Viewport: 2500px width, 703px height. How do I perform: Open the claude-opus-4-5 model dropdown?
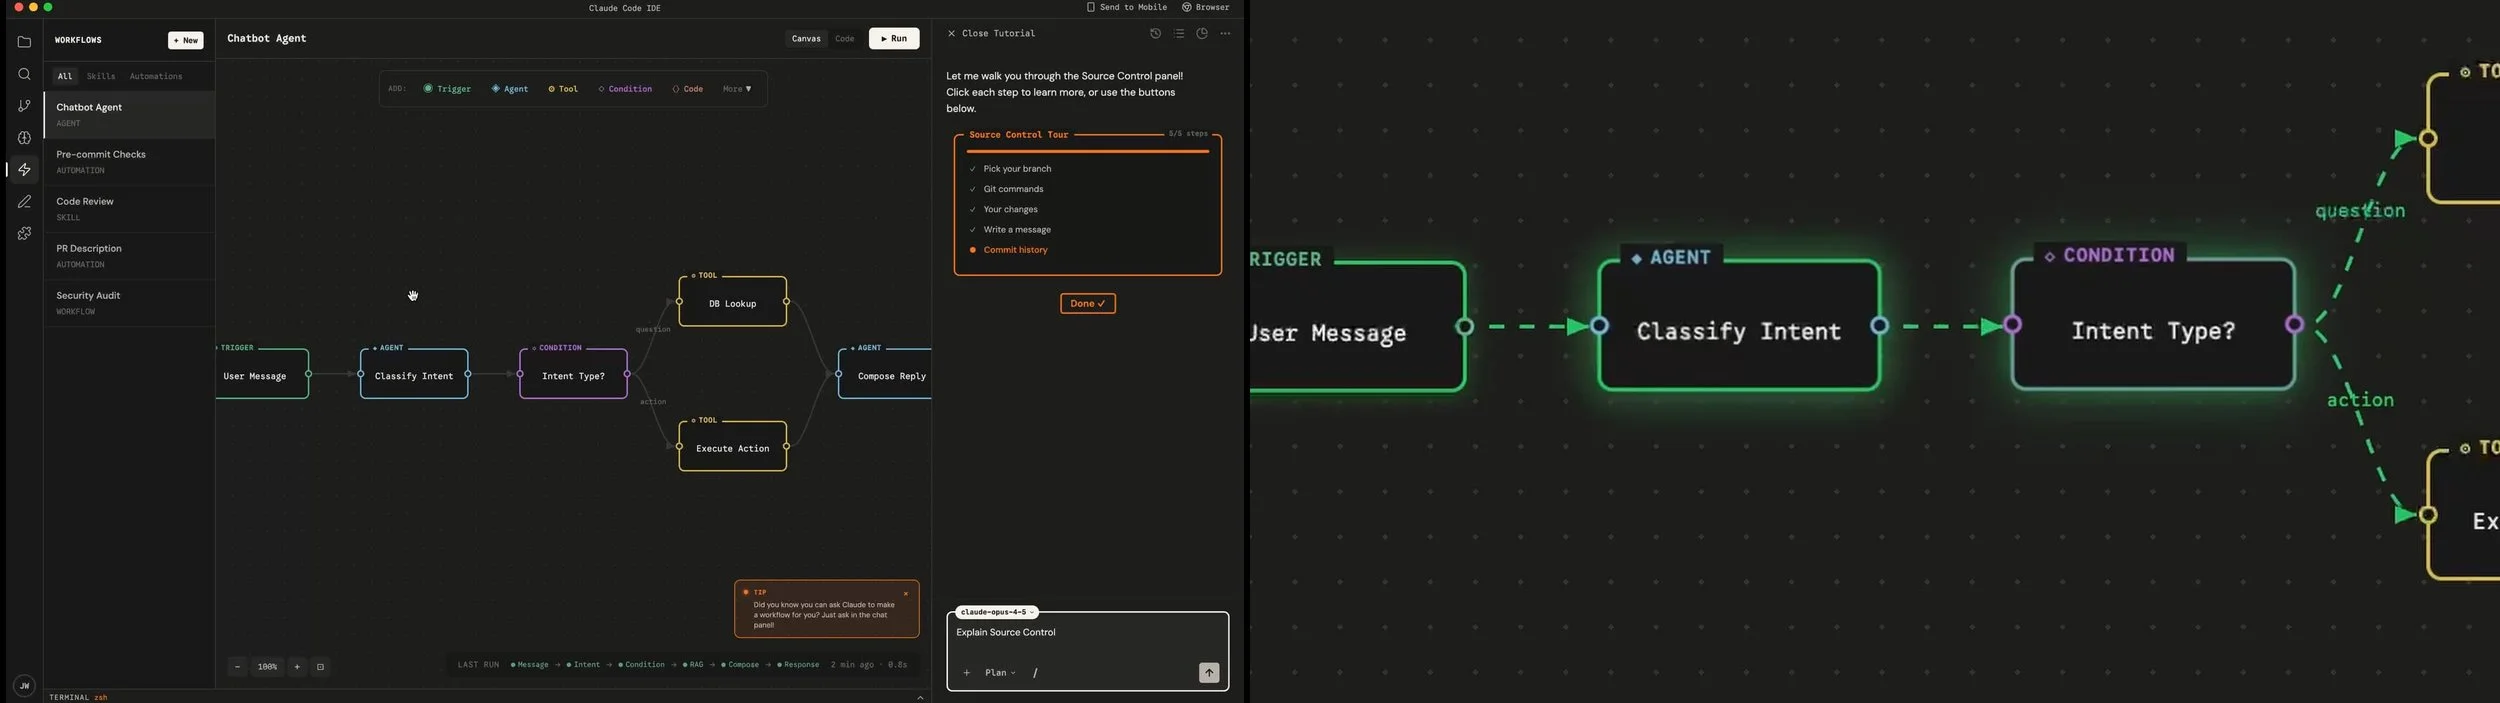pos(997,612)
